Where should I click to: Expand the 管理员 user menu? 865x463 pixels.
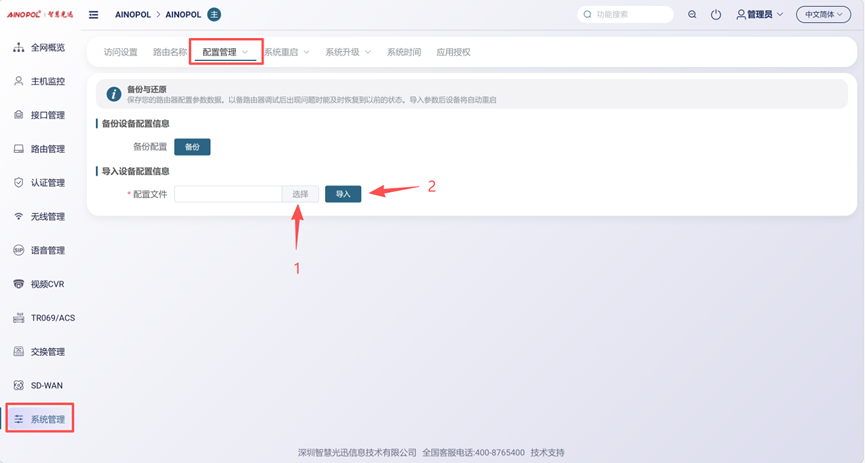pos(760,15)
